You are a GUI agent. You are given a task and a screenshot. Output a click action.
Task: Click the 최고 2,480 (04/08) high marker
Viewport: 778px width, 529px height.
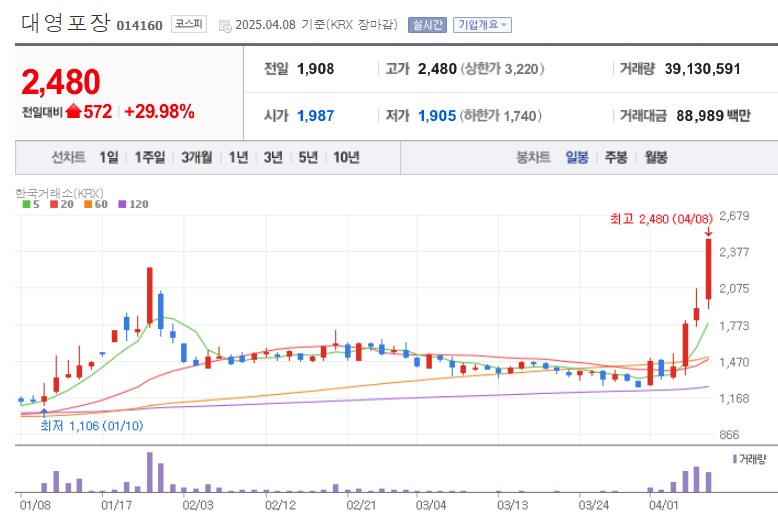point(661,219)
